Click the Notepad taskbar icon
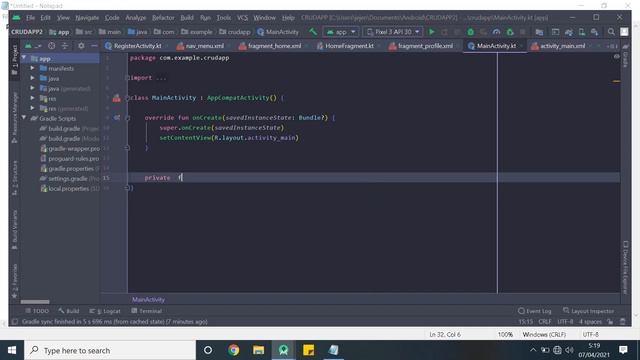Viewport: 640px width, 360px height. (x=333, y=350)
